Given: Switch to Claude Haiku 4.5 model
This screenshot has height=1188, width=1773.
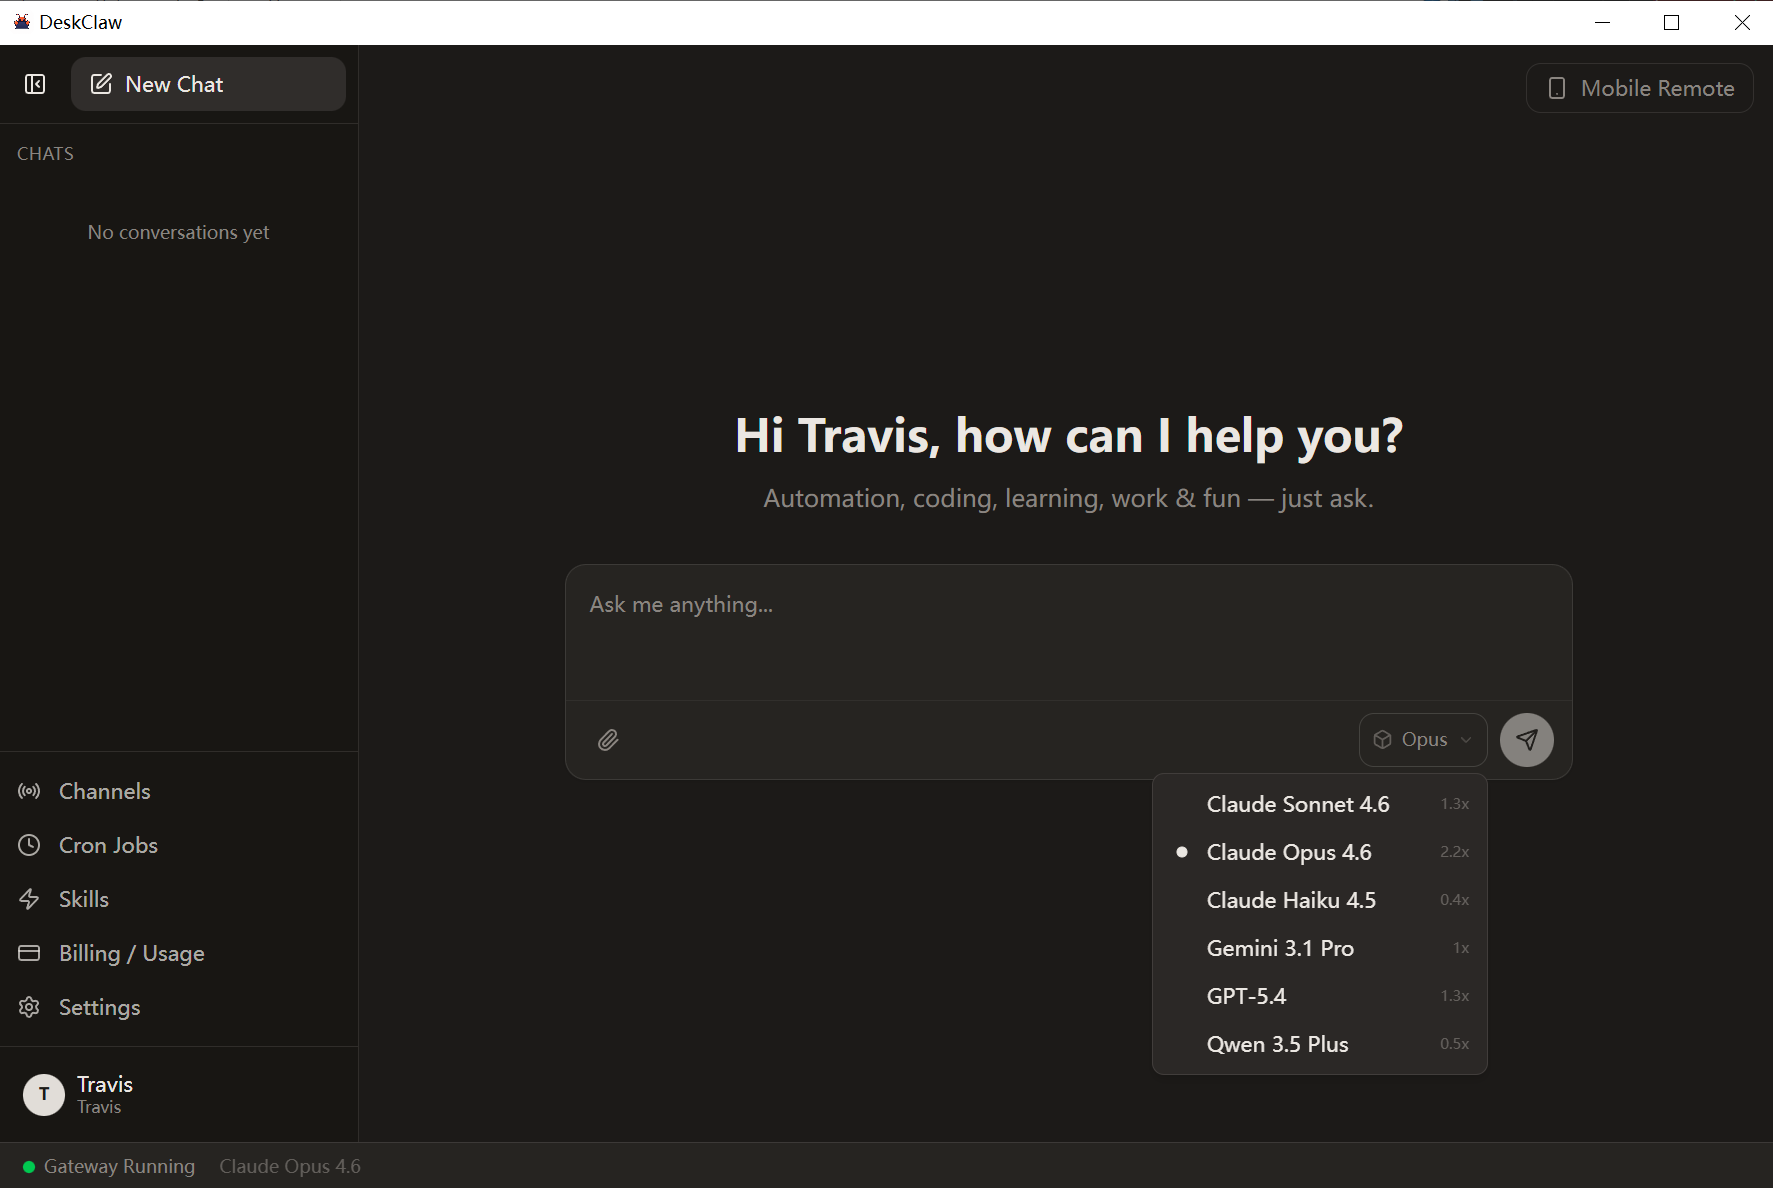Looking at the screenshot, I should 1290,900.
